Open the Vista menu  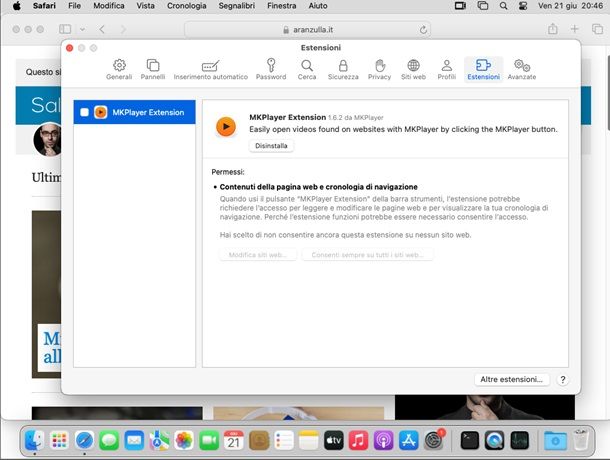coord(145,6)
